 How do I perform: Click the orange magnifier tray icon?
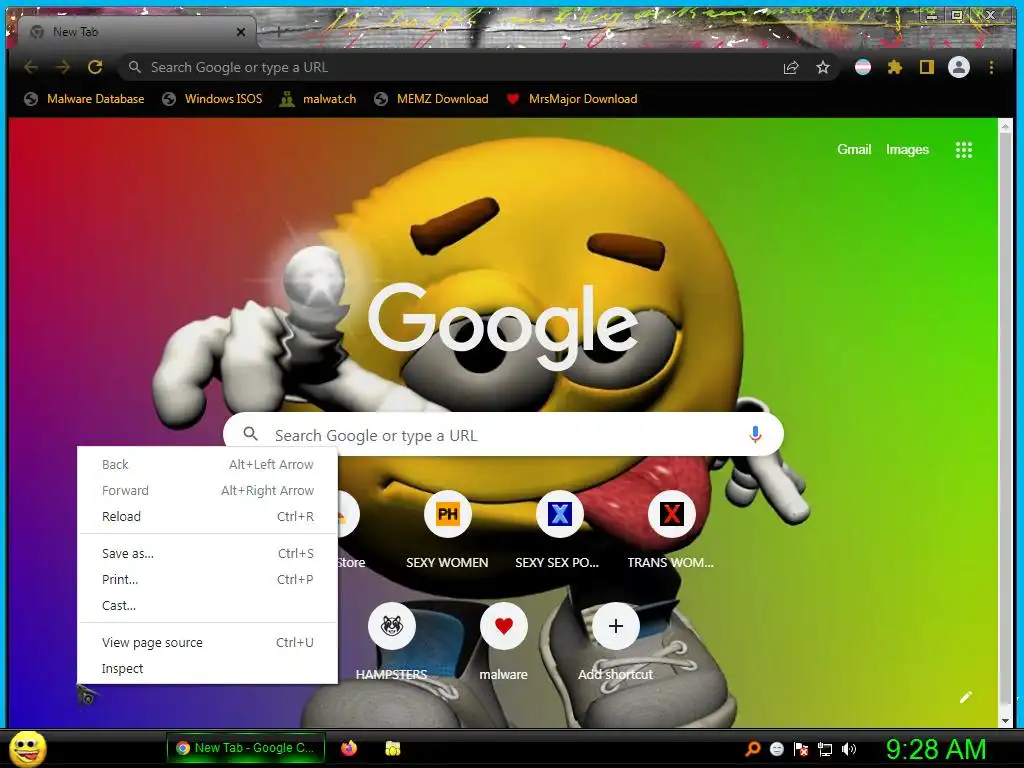tap(752, 749)
